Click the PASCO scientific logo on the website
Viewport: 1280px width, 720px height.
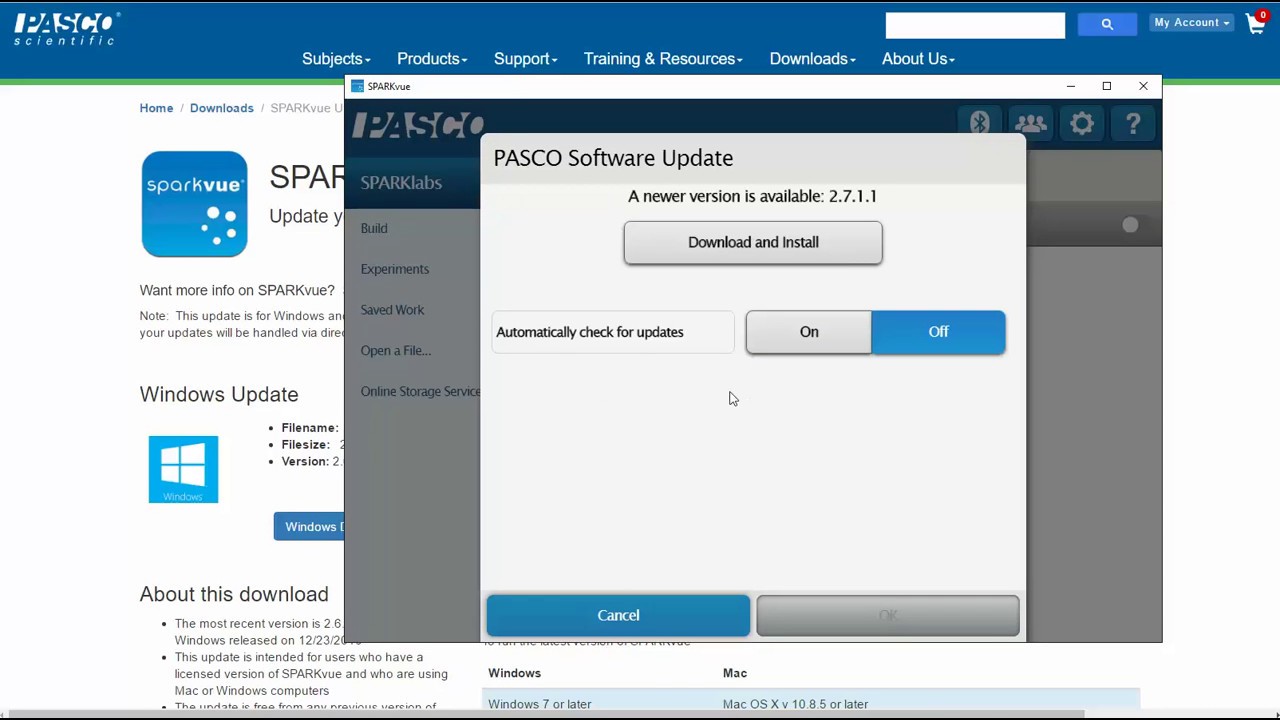[x=67, y=28]
